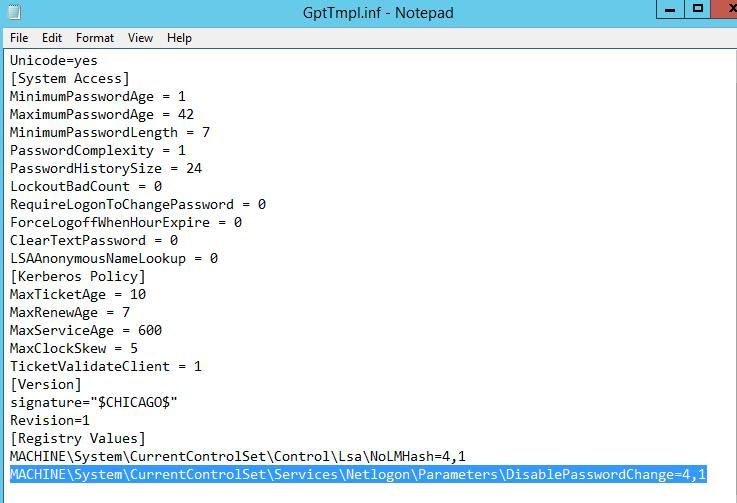Screen dimensions: 737x503
Task: Click the Unicode=yes line
Action: click(x=54, y=61)
